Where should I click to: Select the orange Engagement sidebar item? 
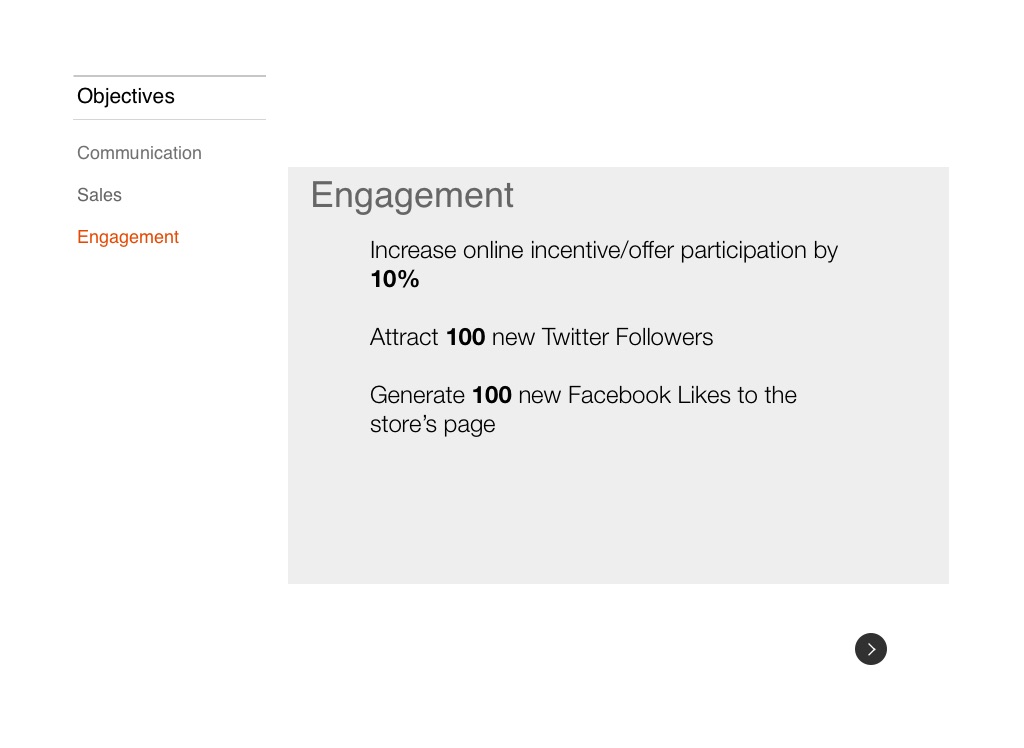coord(127,237)
